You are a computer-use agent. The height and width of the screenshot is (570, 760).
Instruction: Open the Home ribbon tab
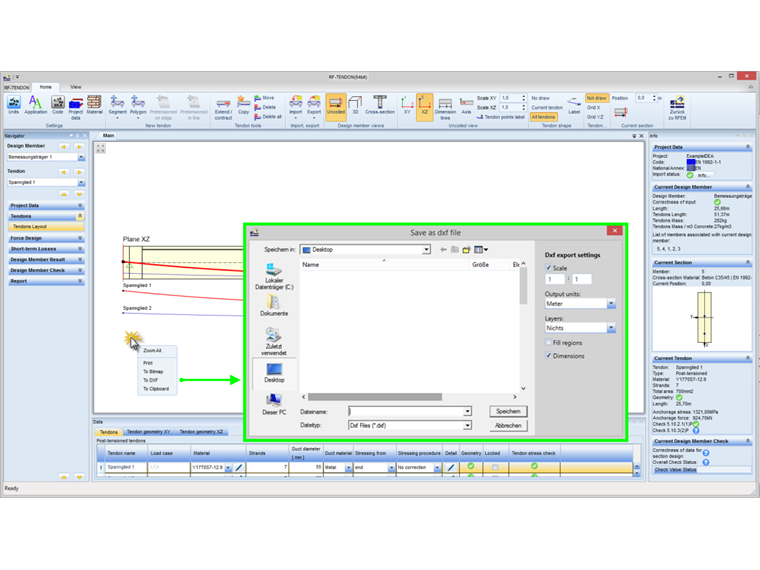tap(46, 87)
